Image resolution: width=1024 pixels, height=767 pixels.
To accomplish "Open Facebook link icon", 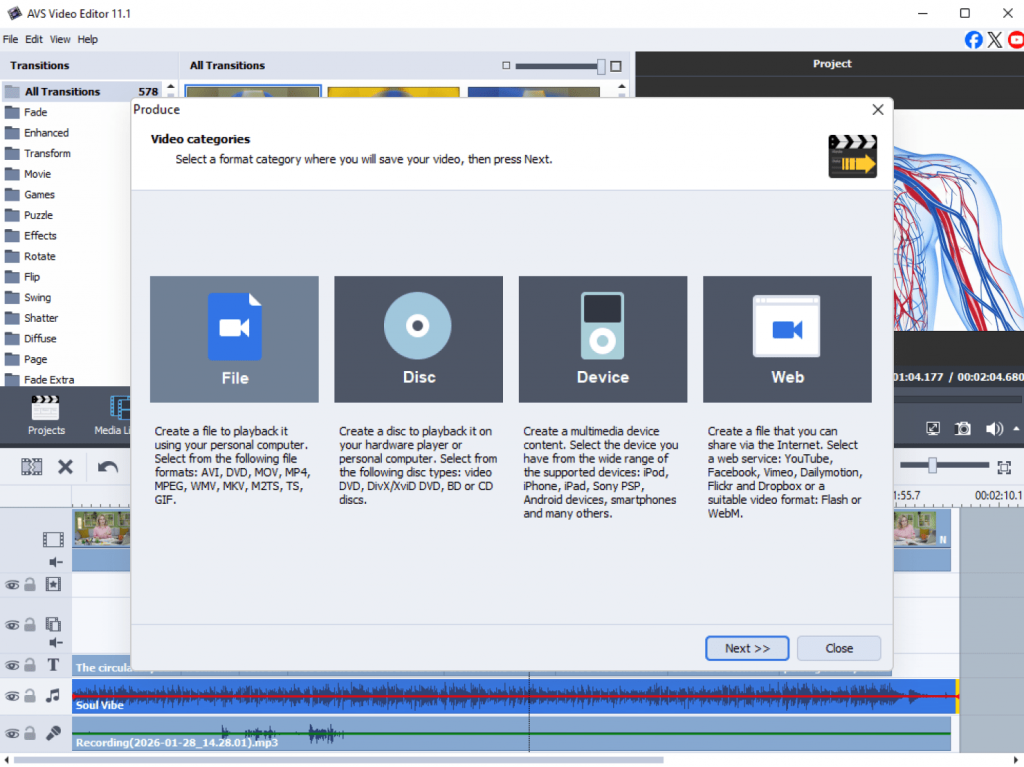I will point(973,40).
